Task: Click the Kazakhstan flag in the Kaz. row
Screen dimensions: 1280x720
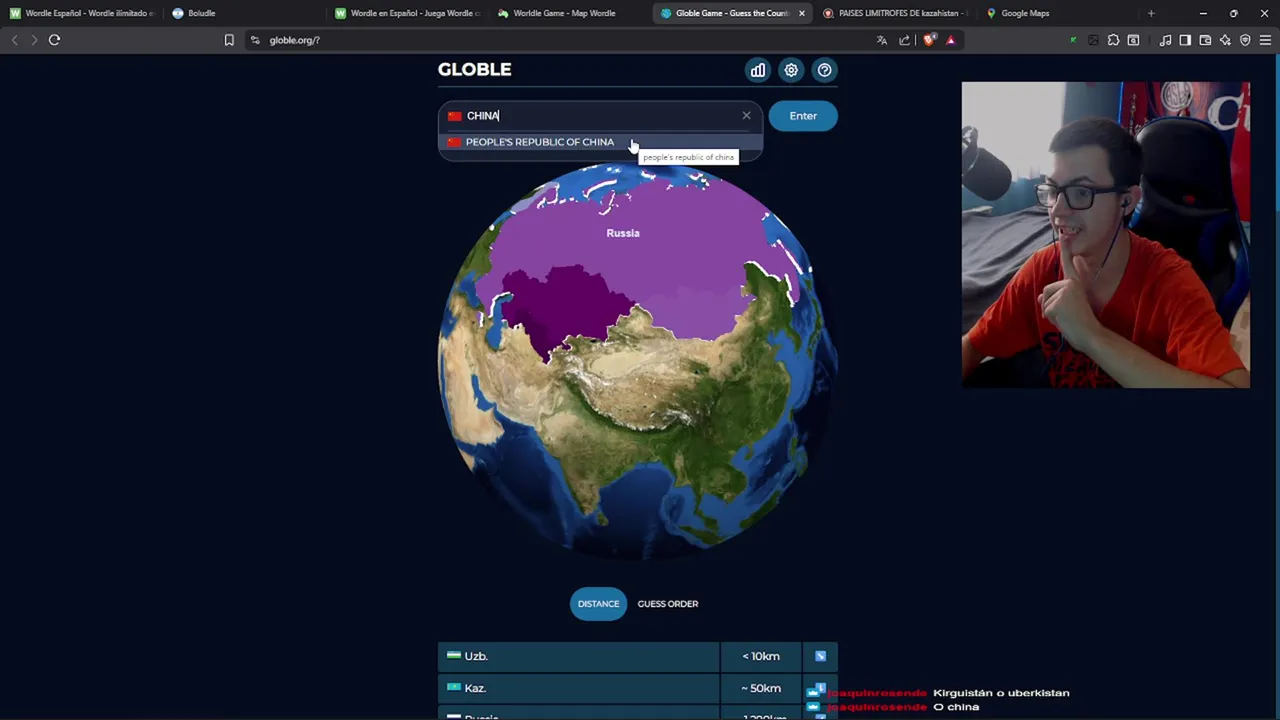Action: pyautogui.click(x=454, y=688)
